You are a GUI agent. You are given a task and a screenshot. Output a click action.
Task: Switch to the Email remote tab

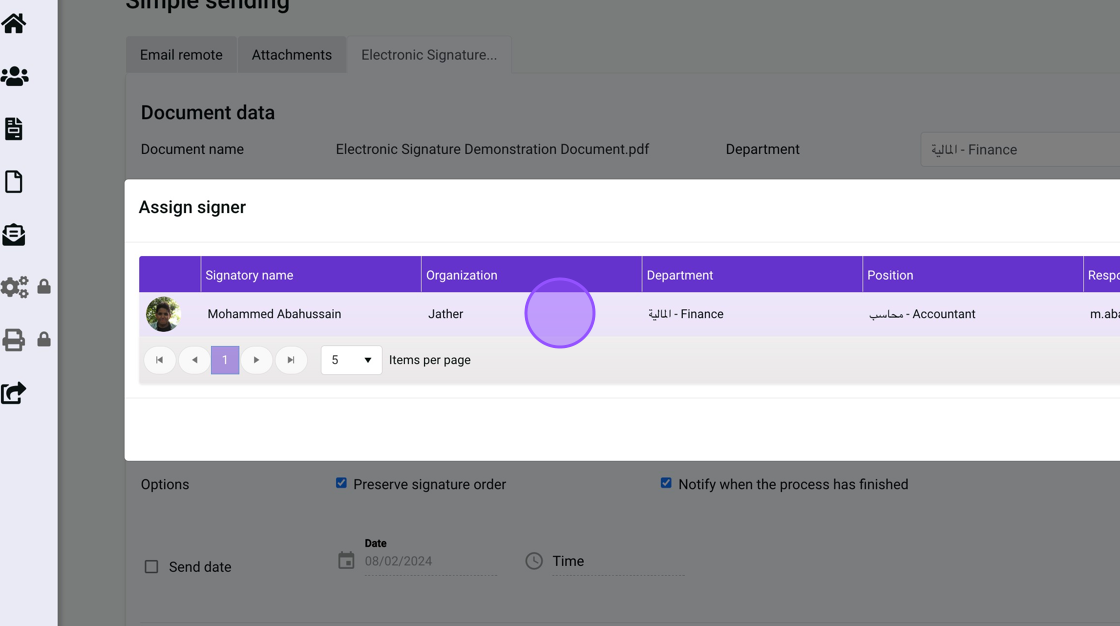(181, 55)
